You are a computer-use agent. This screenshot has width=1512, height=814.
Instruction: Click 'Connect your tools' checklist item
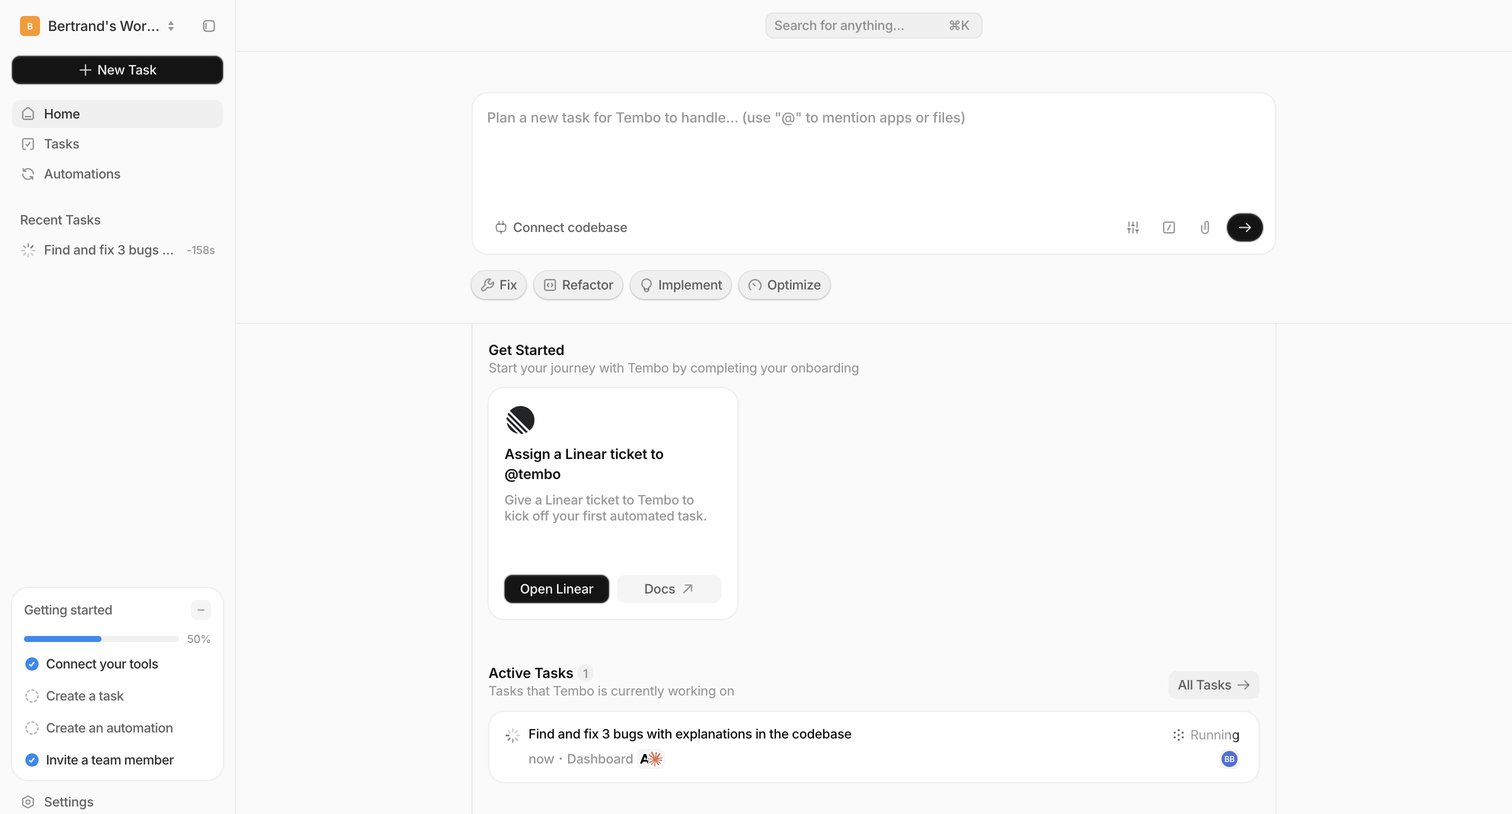coord(102,664)
